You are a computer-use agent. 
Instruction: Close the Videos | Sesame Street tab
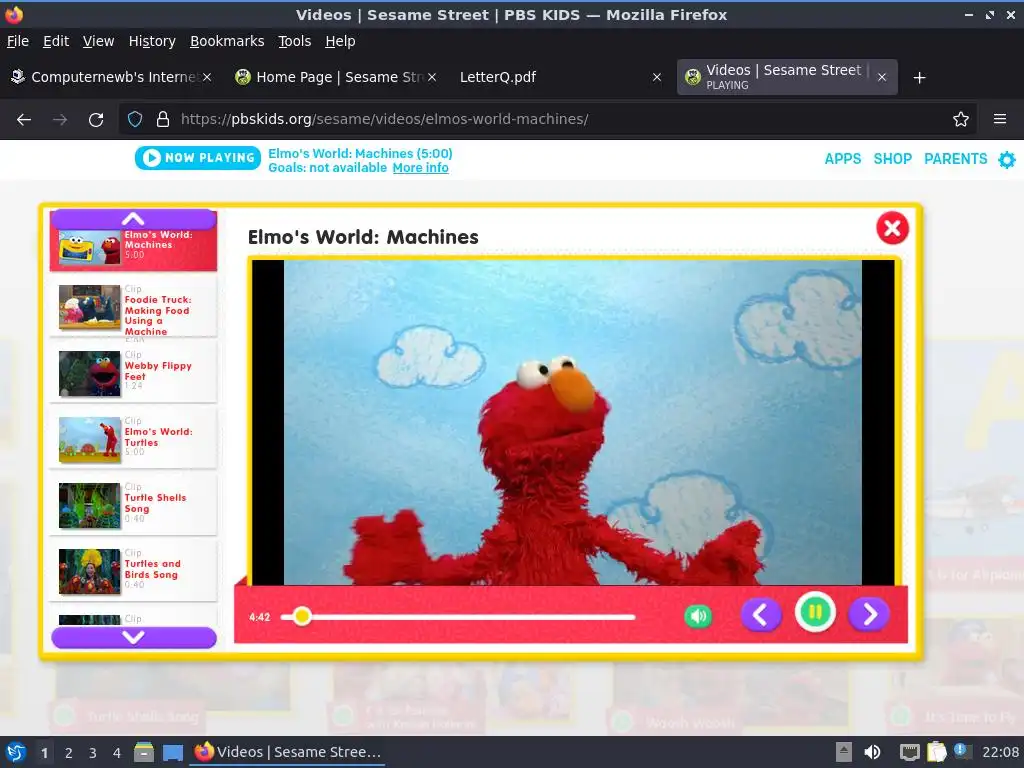click(882, 77)
